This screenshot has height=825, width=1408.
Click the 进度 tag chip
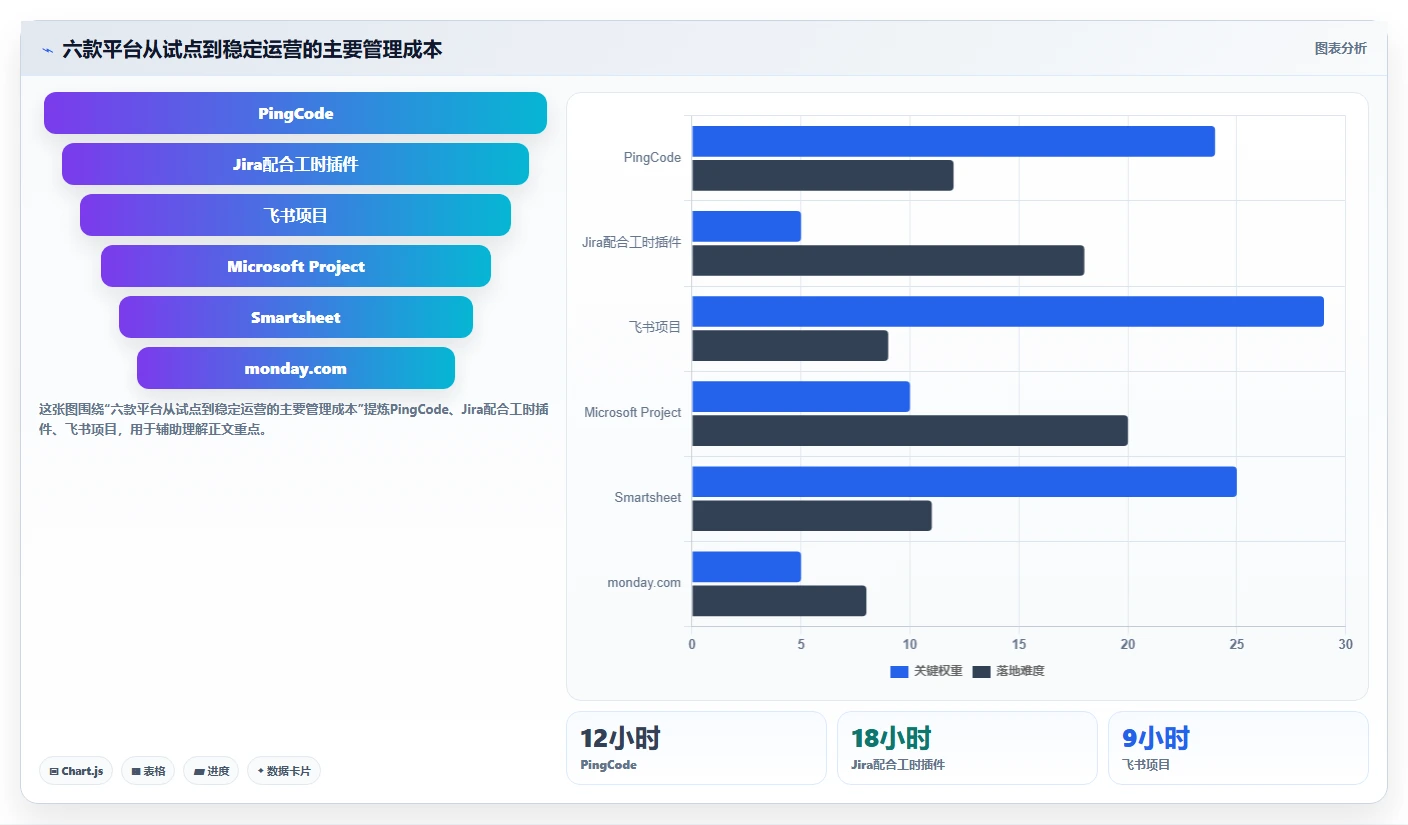(211, 771)
